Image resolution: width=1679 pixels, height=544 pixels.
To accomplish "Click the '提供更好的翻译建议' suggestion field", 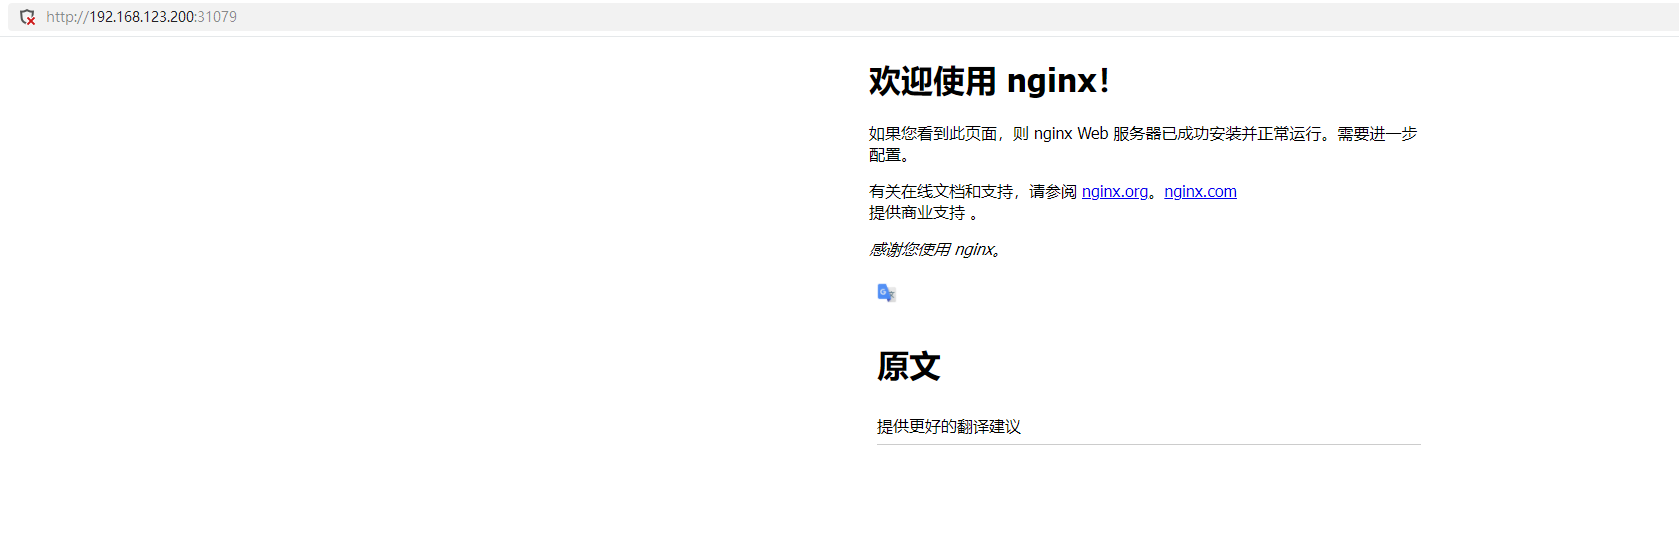I will 1148,427.
